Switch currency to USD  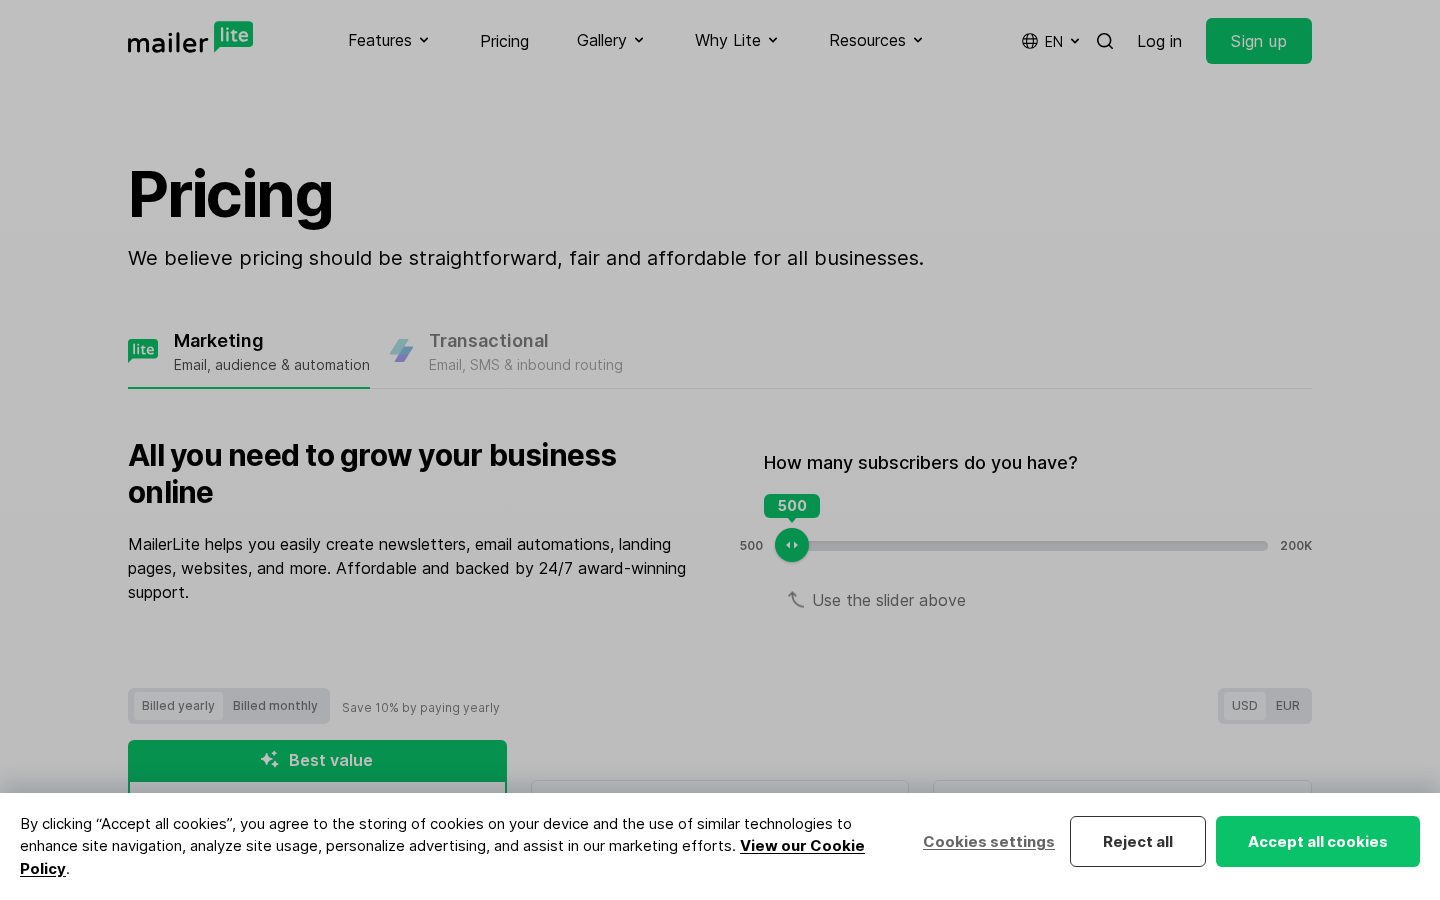coord(1245,706)
